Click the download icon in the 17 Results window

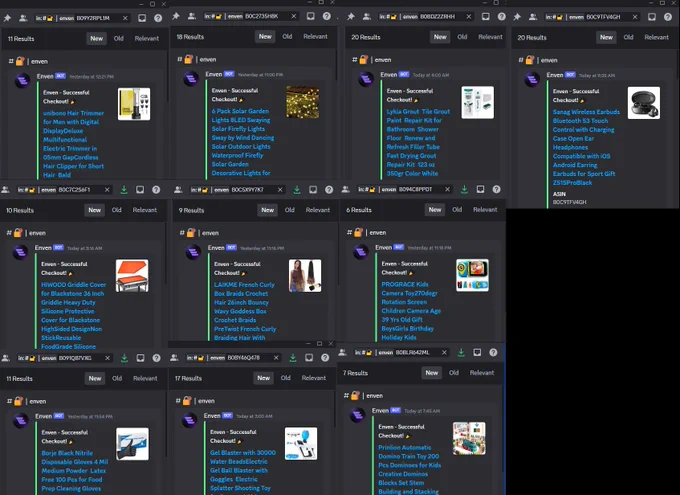tap(293, 357)
